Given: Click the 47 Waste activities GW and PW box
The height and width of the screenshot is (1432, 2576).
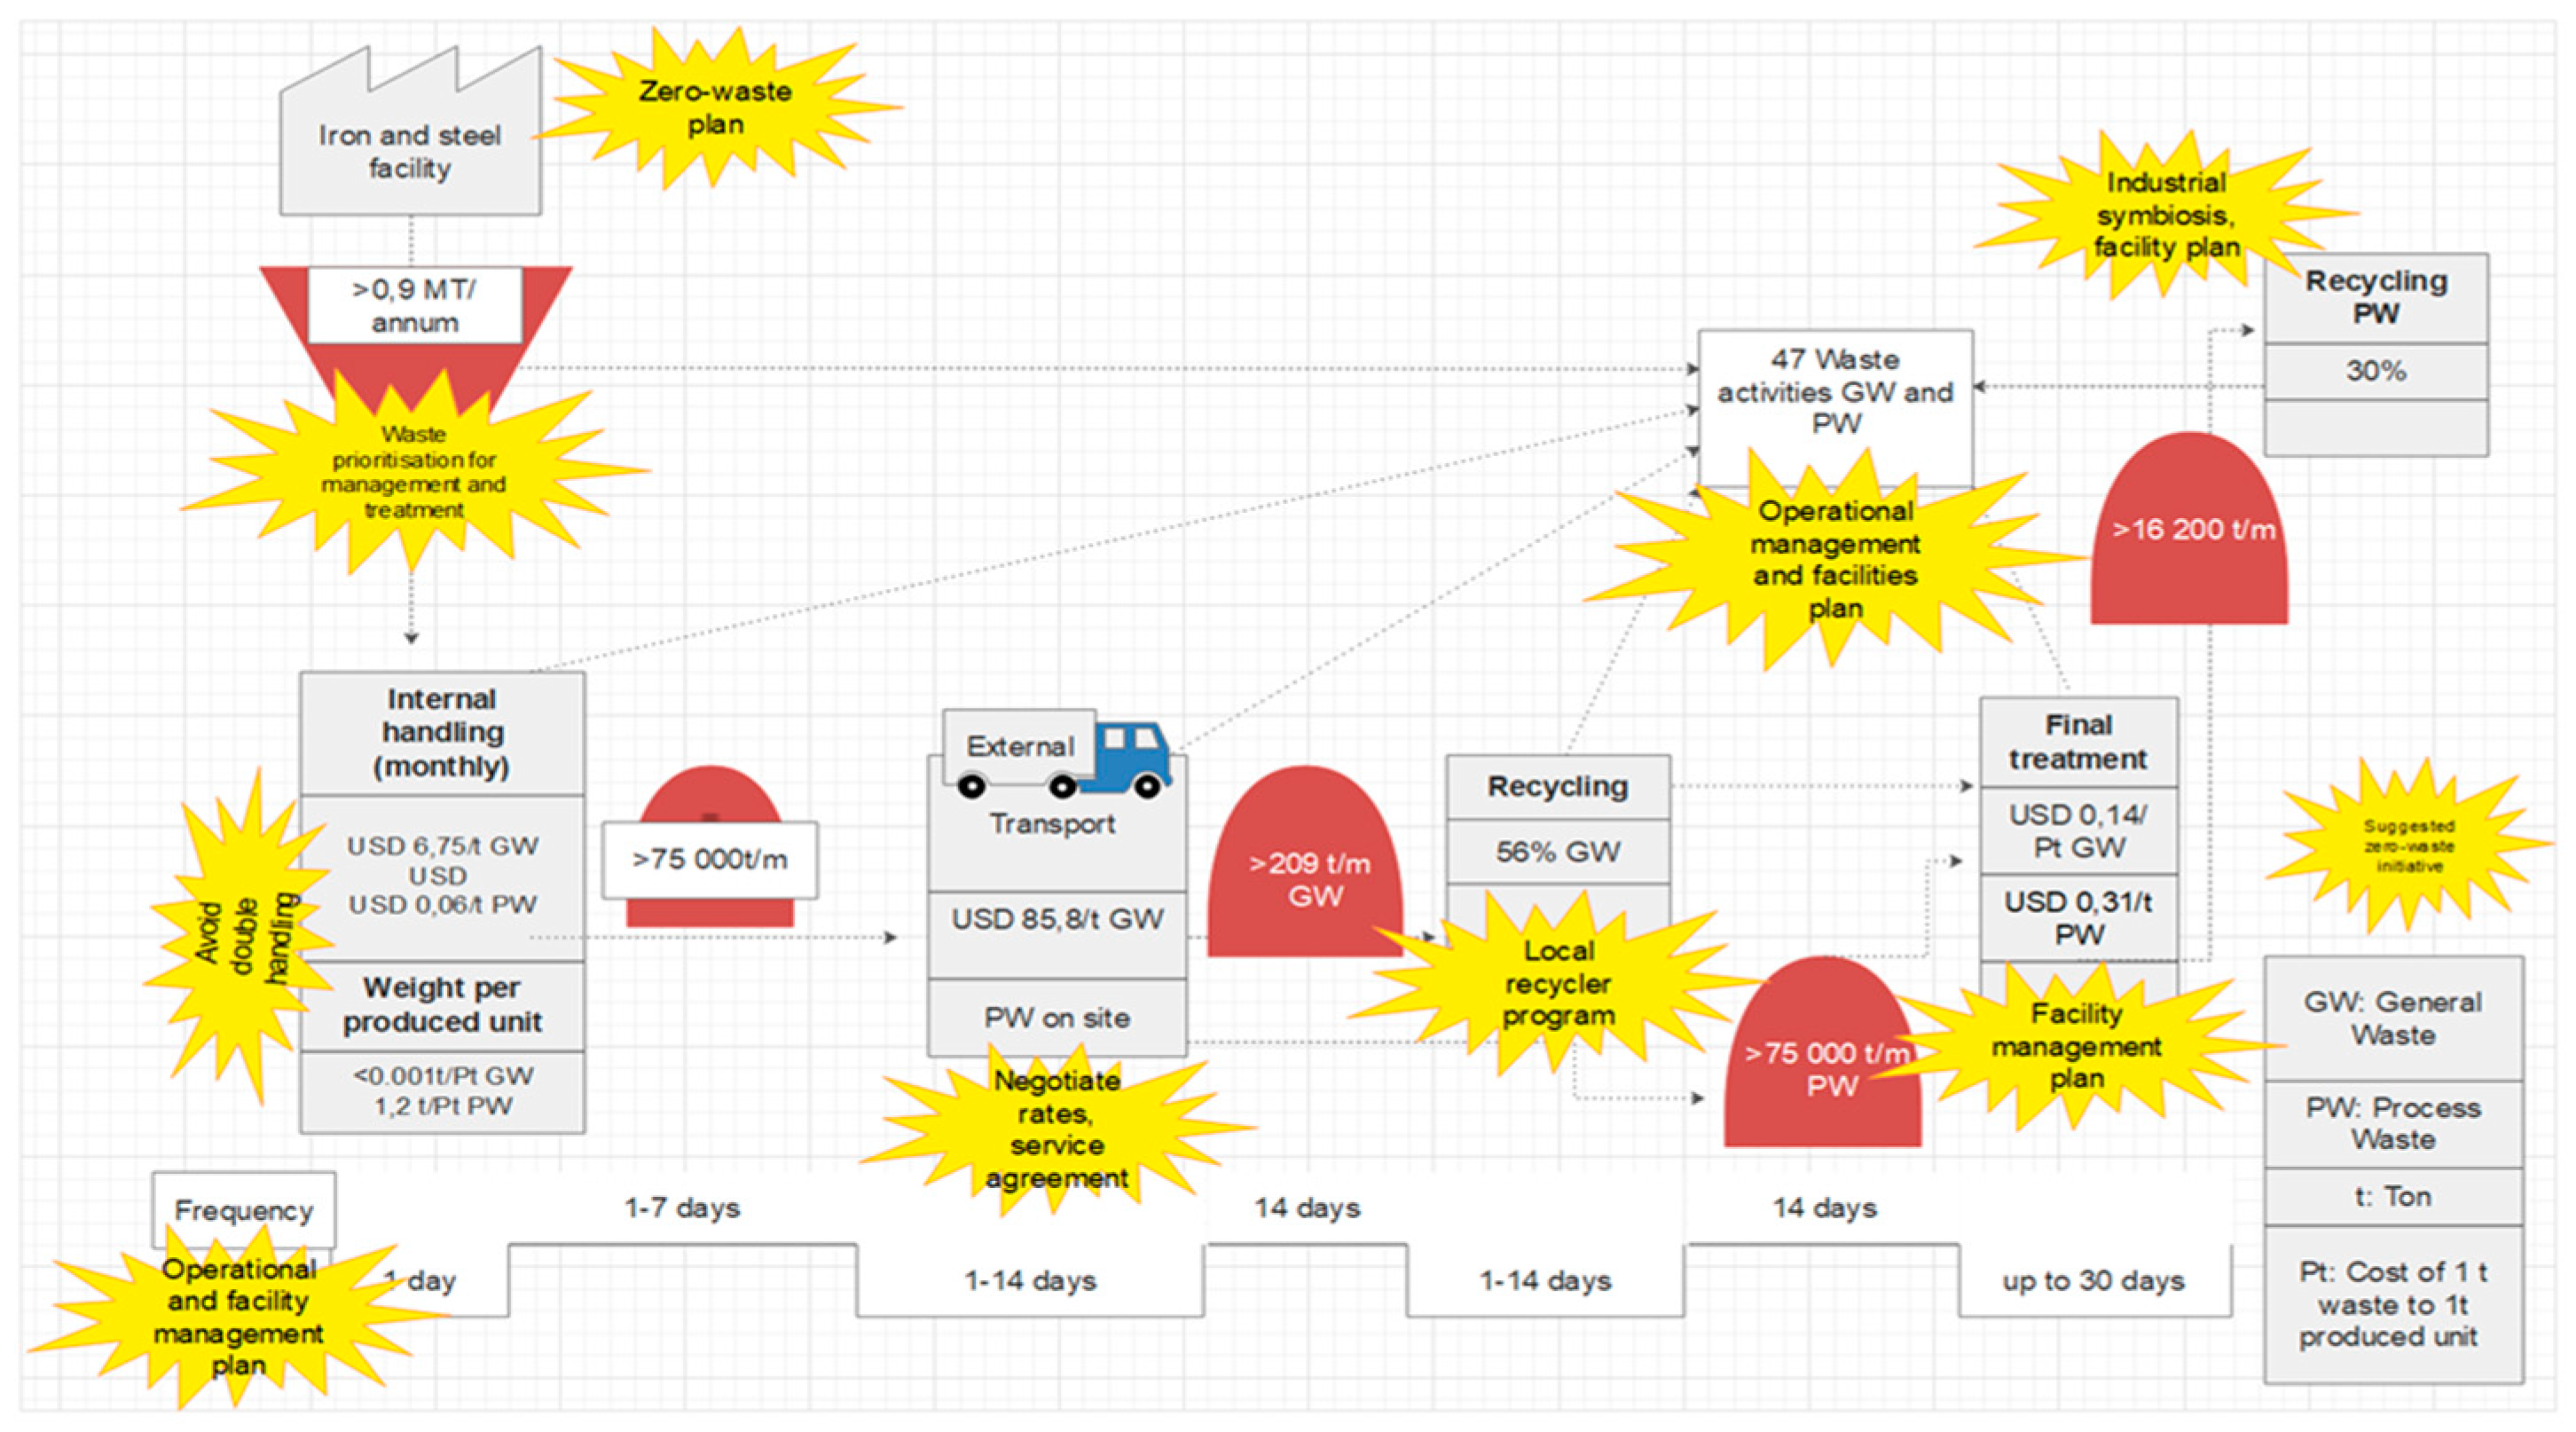Looking at the screenshot, I should pos(1835,392).
